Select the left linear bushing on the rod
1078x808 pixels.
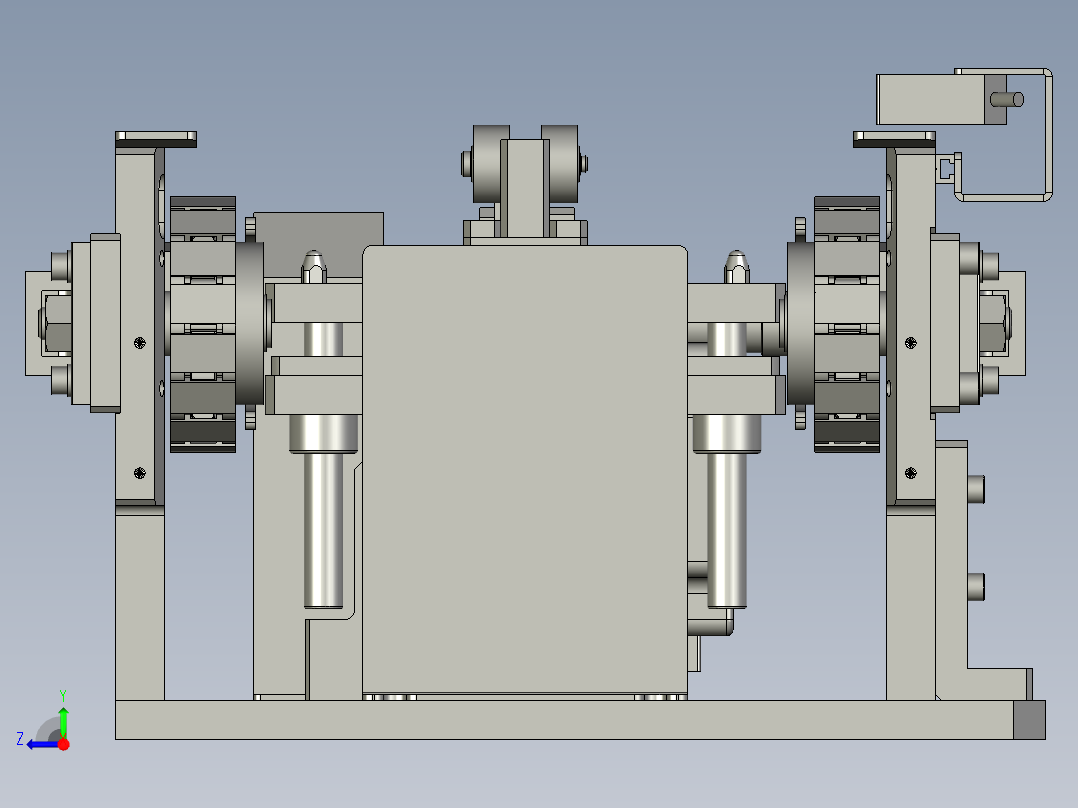point(323,433)
